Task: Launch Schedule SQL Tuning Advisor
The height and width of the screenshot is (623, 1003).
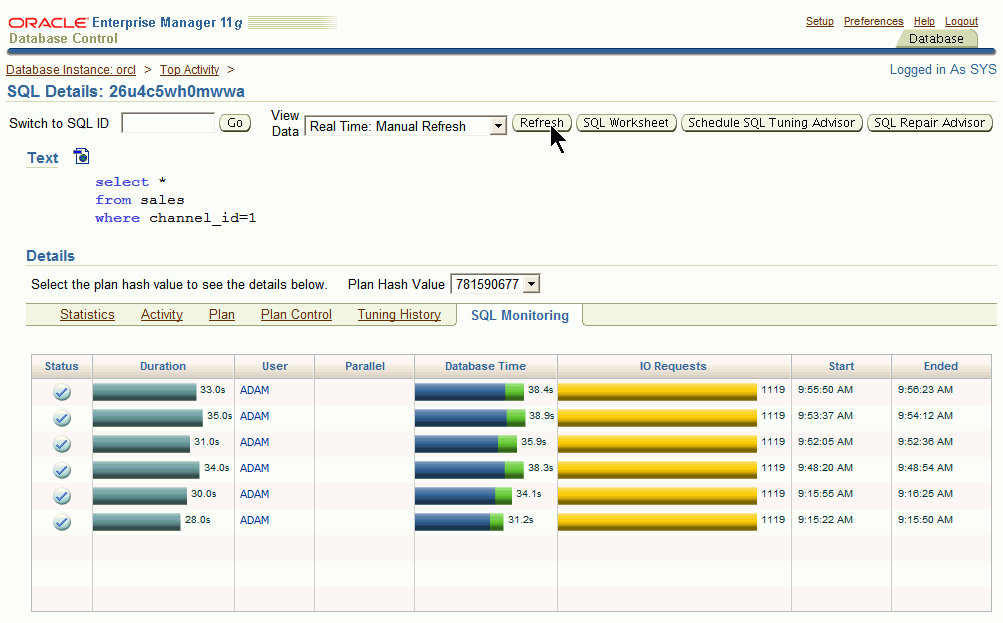Action: [771, 123]
